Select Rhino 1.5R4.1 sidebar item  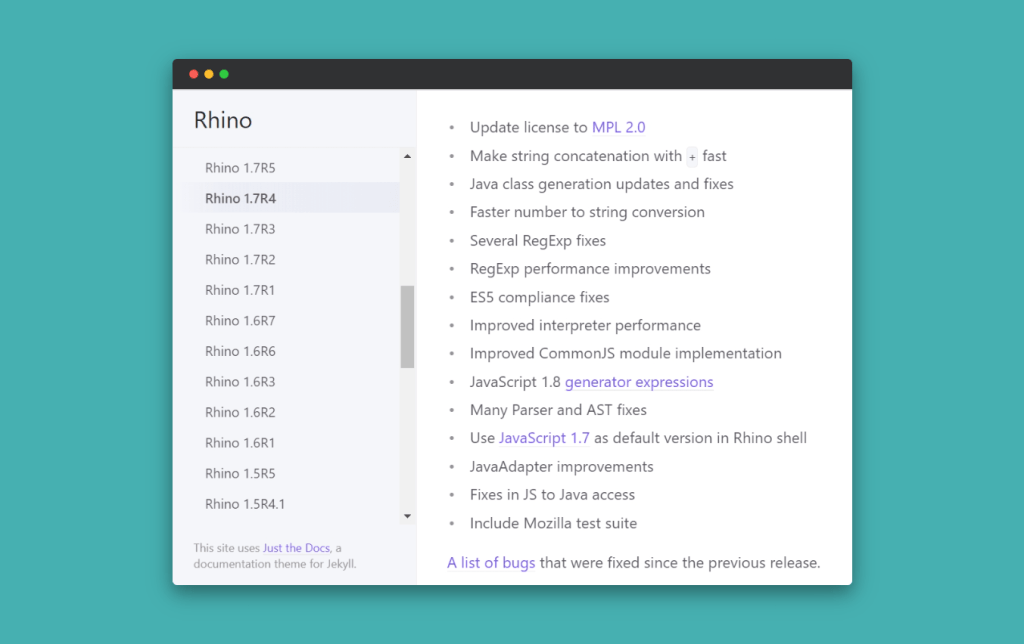(x=245, y=504)
